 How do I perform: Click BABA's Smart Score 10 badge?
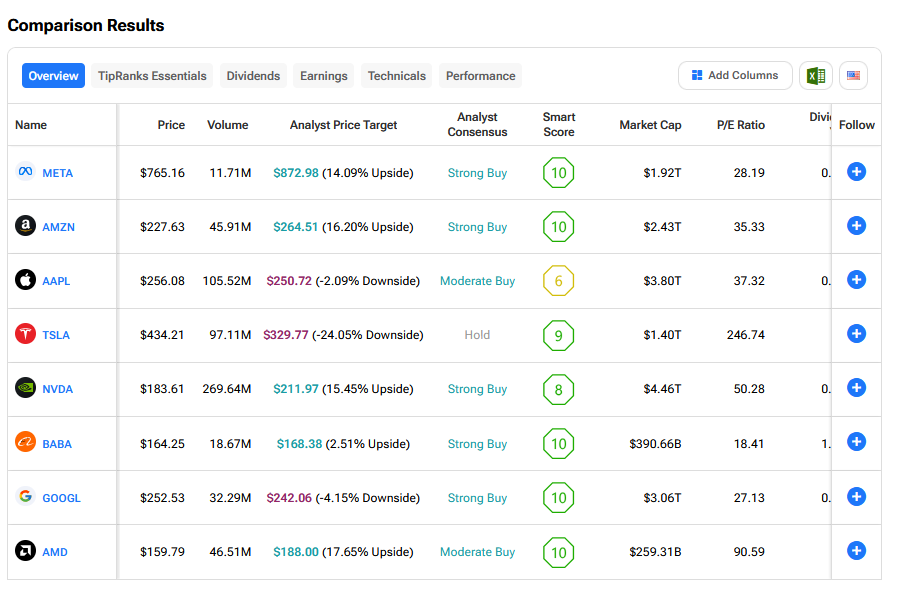(x=558, y=444)
